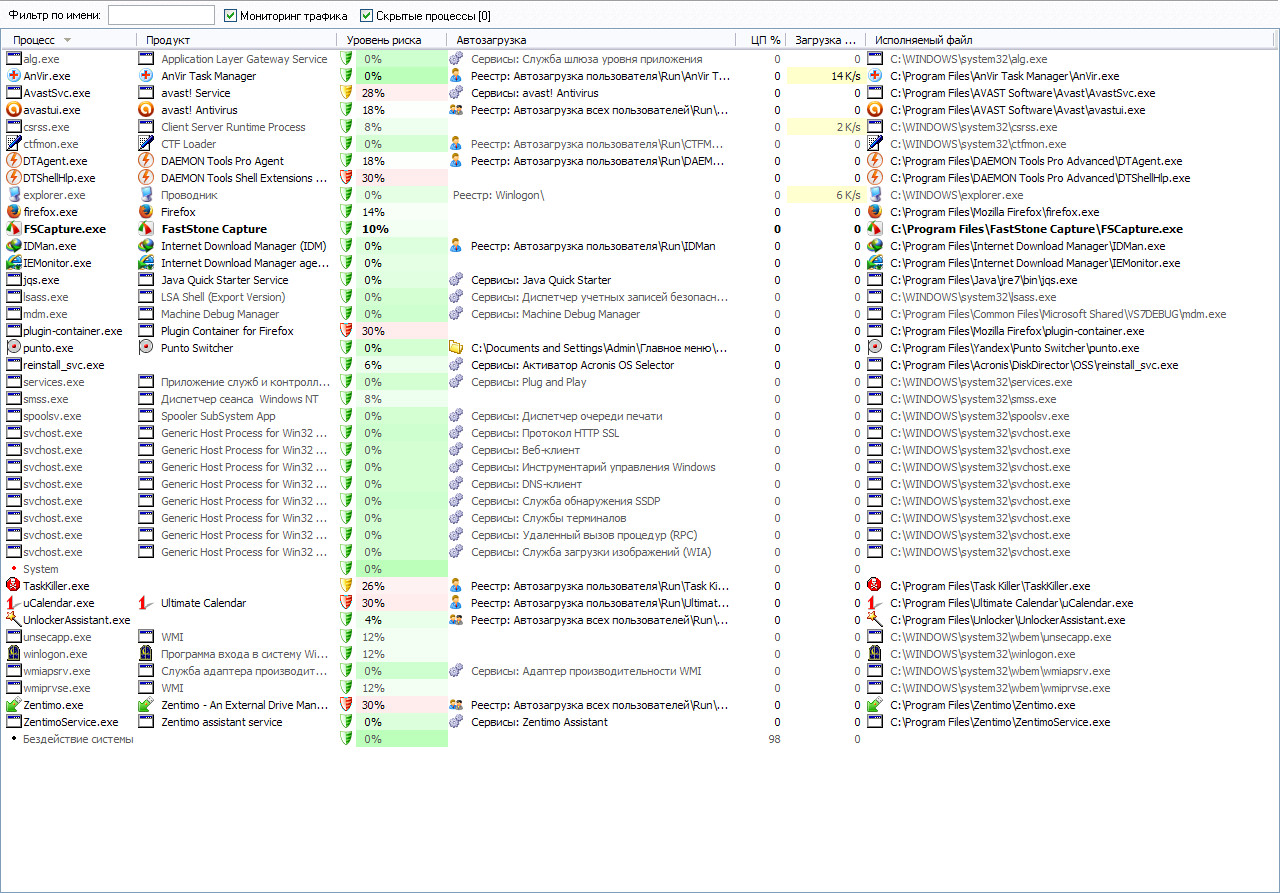Image resolution: width=1280 pixels, height=893 pixels.
Task: Click the Фильтр по имени input field
Action: coord(161,15)
